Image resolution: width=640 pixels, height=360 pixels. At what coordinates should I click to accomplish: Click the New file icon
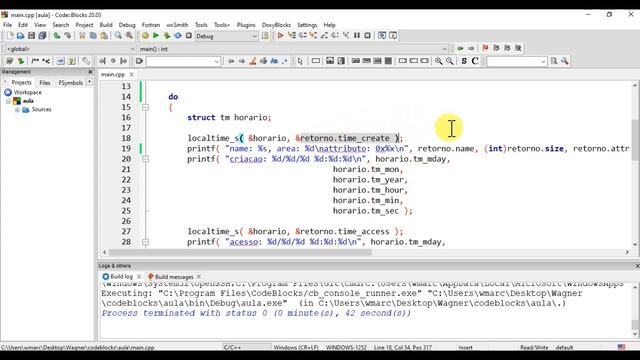pos(10,36)
